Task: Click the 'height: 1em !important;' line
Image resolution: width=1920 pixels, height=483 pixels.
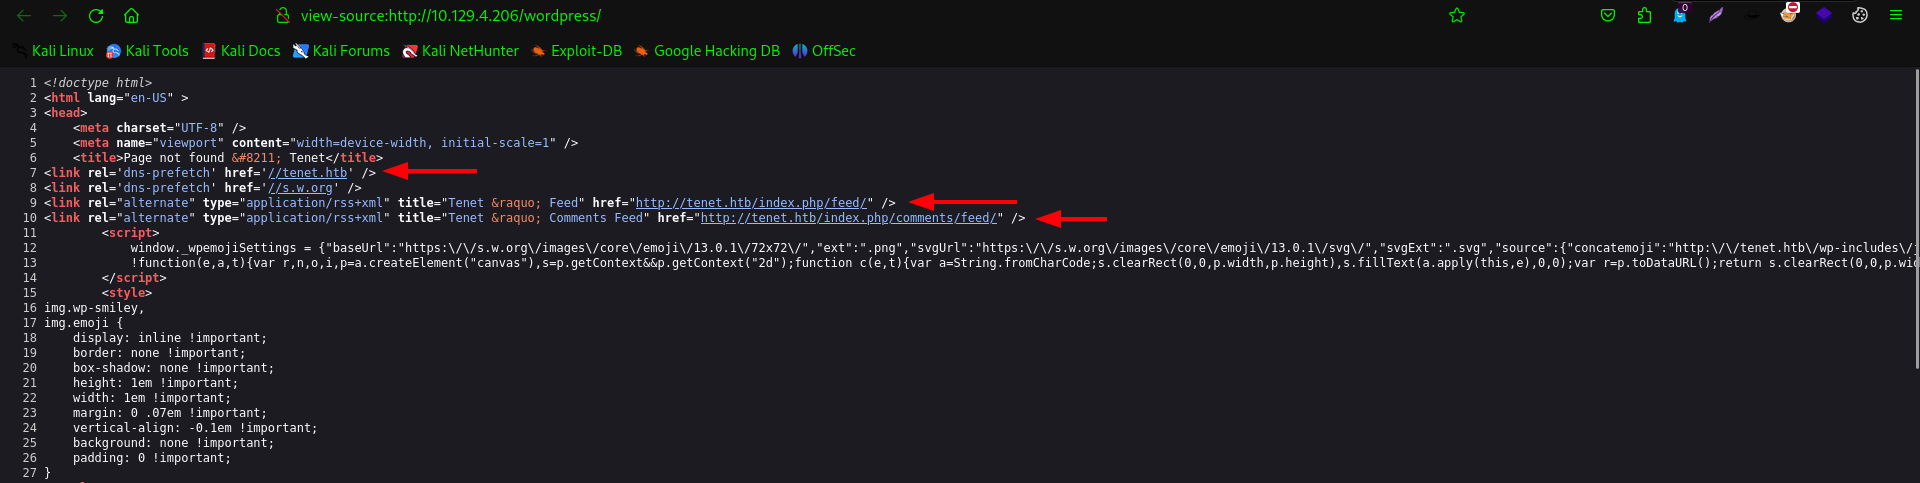Action: (155, 383)
